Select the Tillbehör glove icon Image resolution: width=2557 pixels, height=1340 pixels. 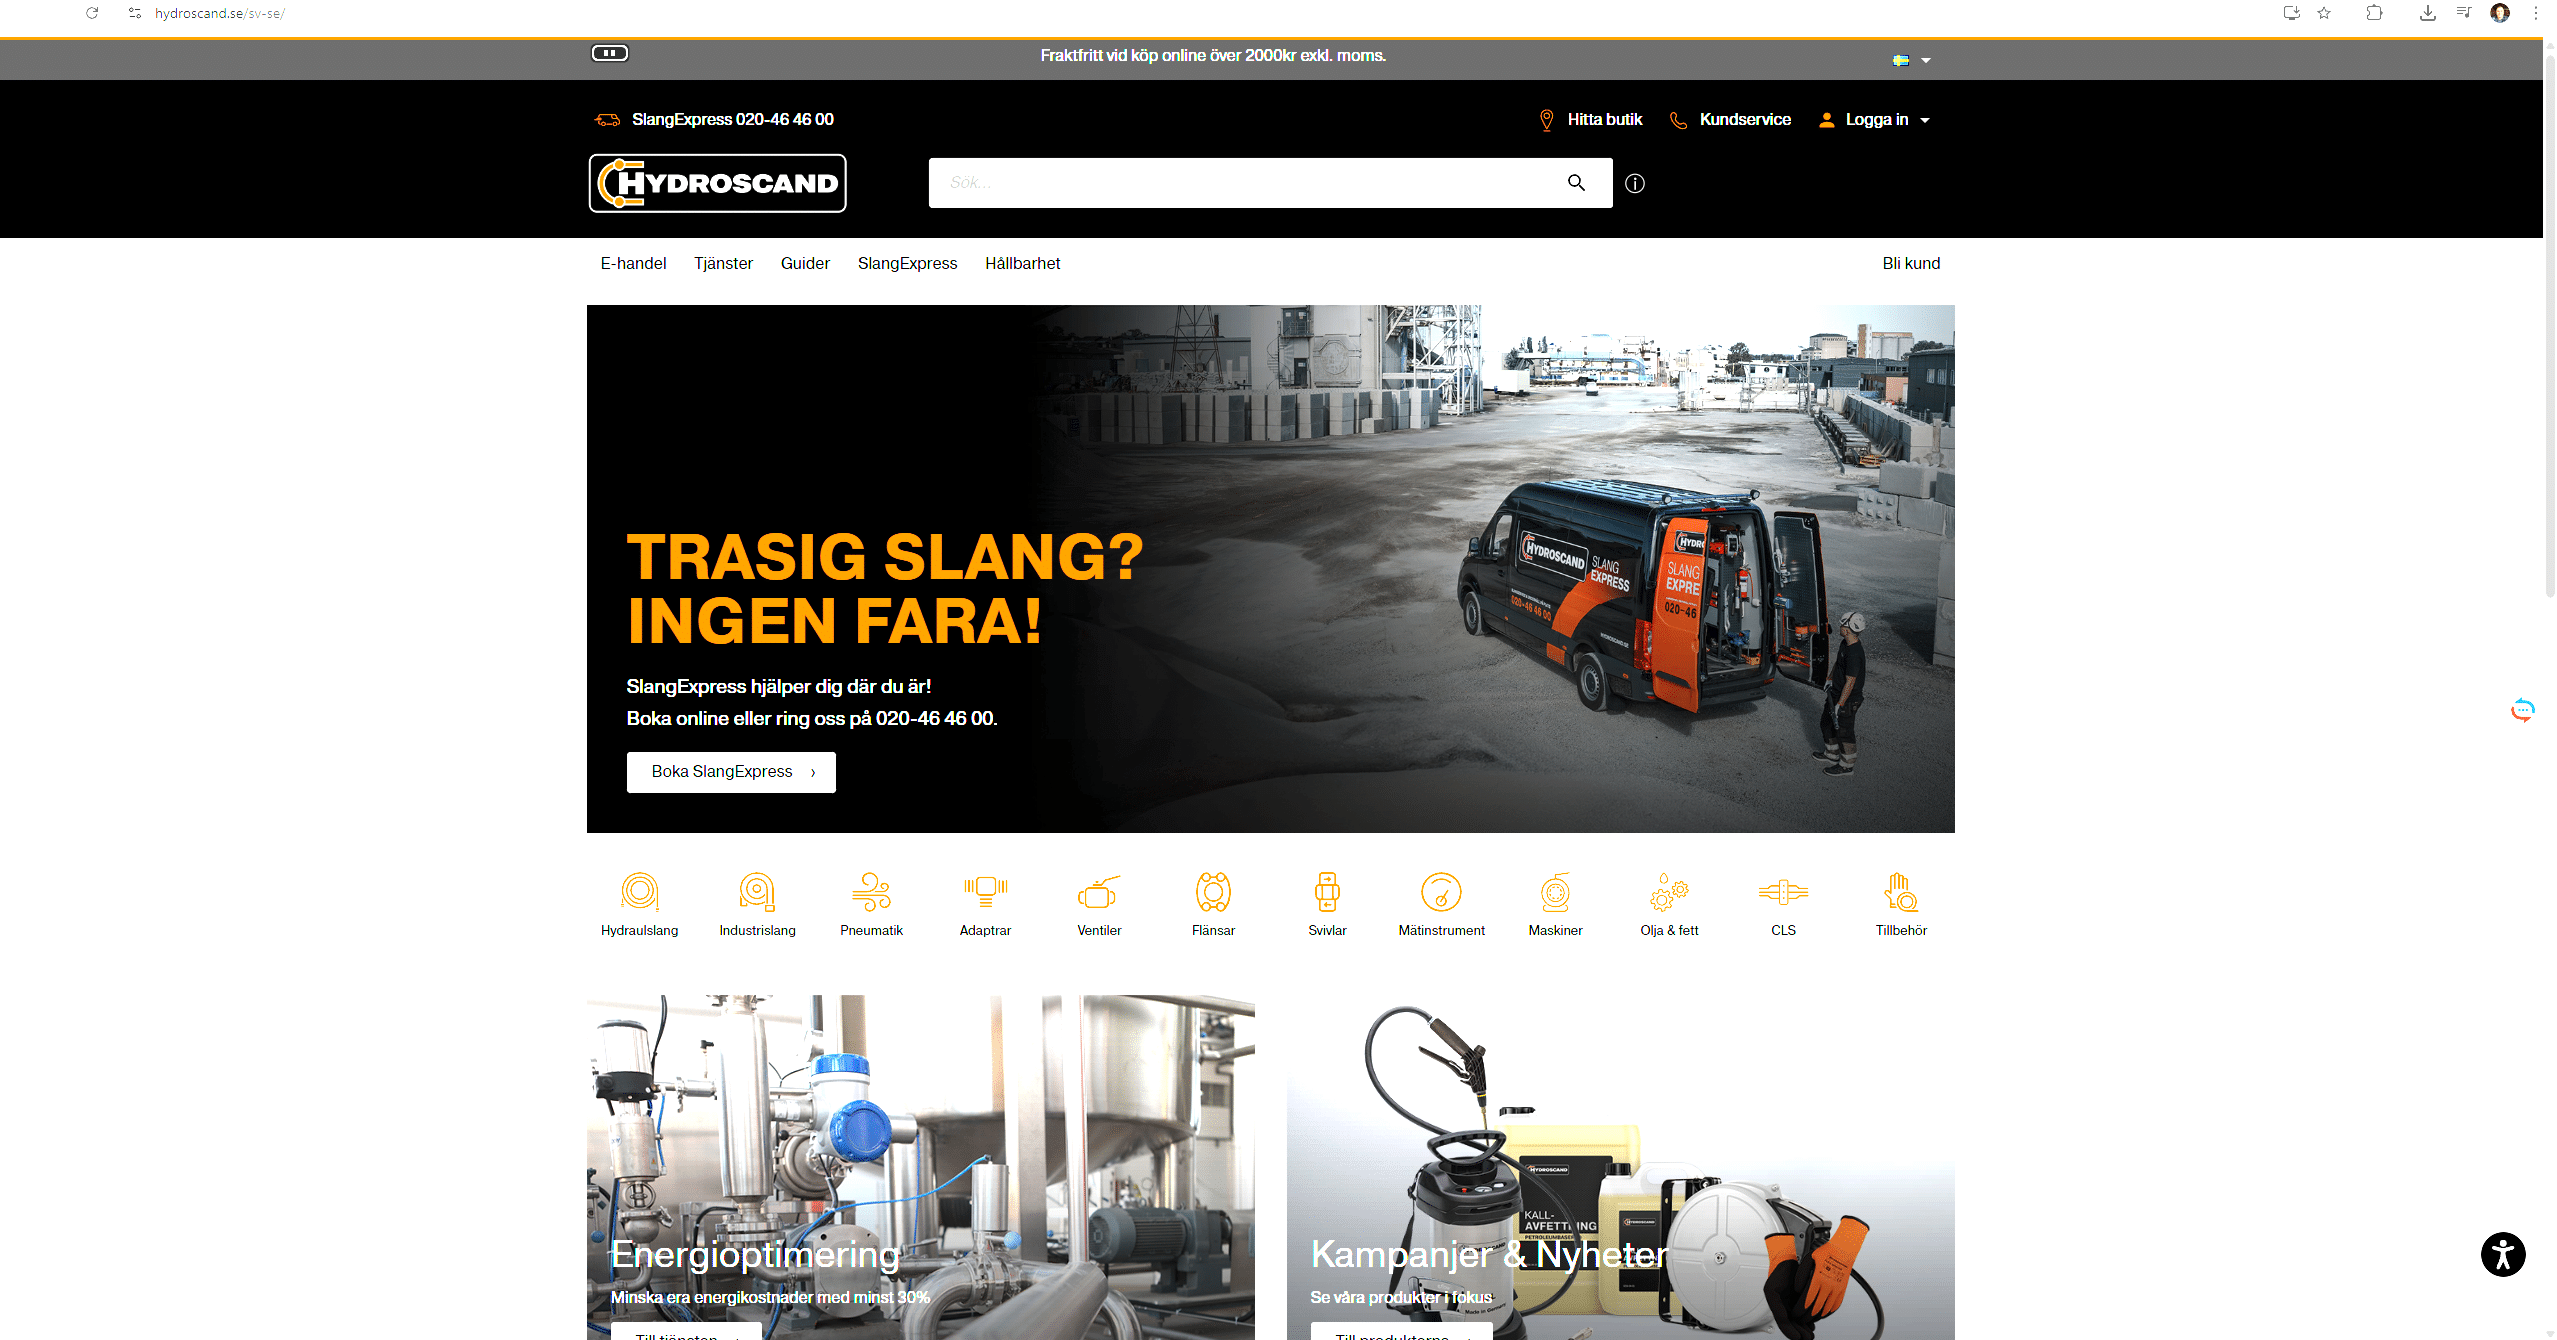1900,892
